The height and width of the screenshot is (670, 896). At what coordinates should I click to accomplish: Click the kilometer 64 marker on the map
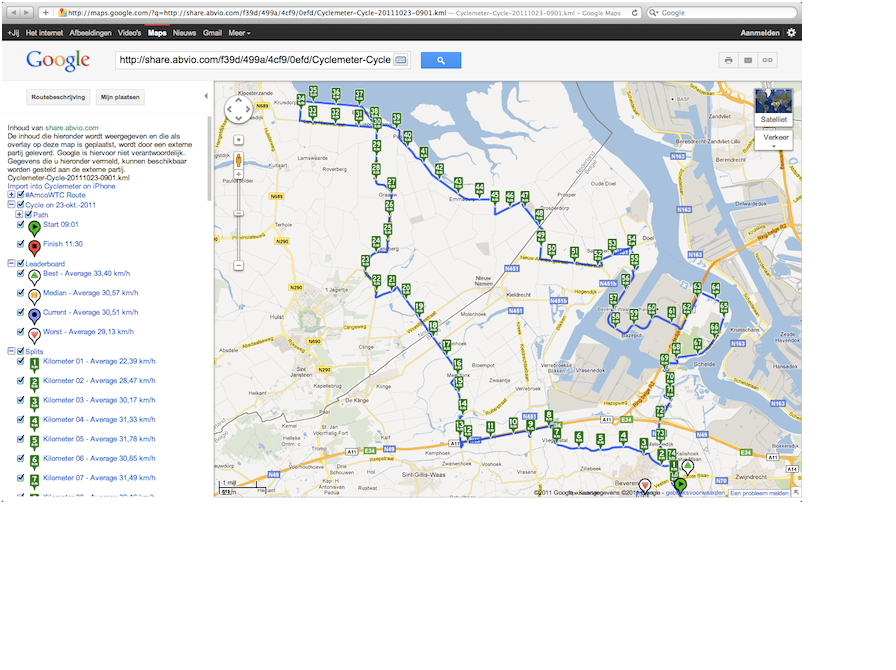[715, 290]
